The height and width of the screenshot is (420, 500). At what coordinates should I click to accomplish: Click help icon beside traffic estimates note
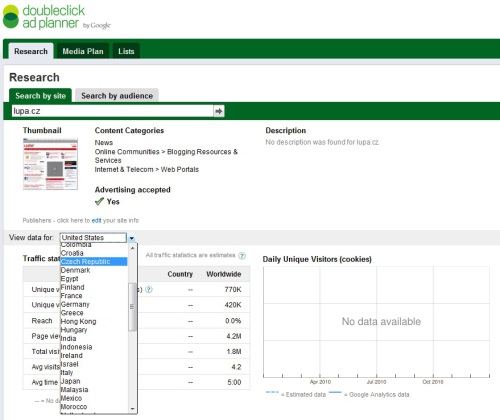242,256
